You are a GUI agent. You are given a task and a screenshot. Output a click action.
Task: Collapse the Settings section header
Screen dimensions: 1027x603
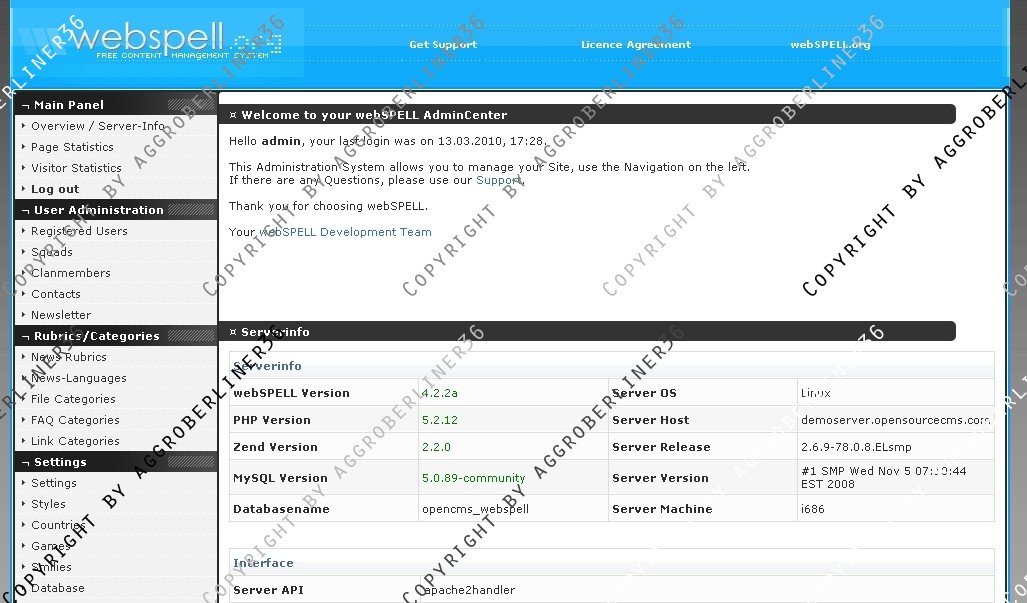(x=116, y=462)
